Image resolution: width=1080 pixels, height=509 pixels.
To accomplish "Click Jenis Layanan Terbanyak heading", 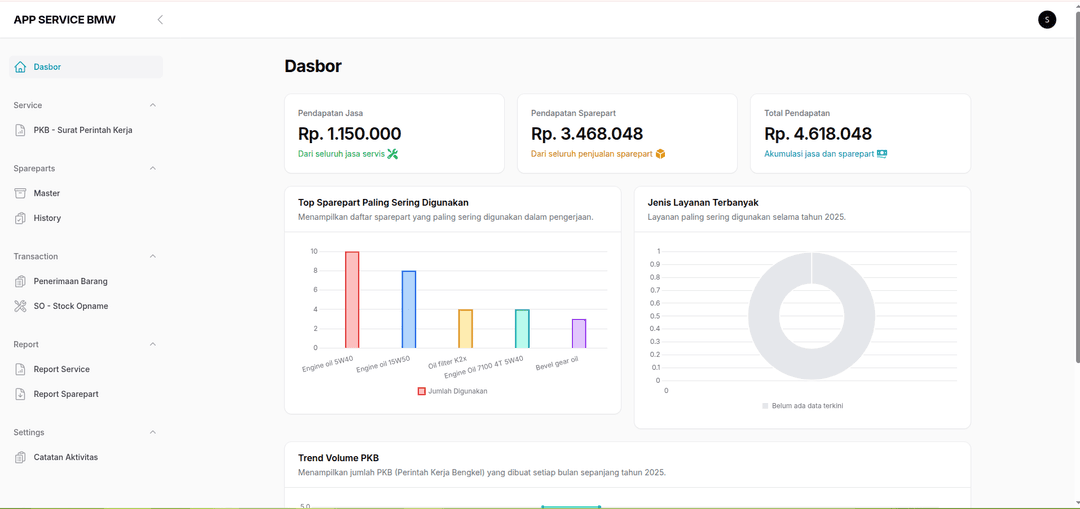I will point(703,202).
